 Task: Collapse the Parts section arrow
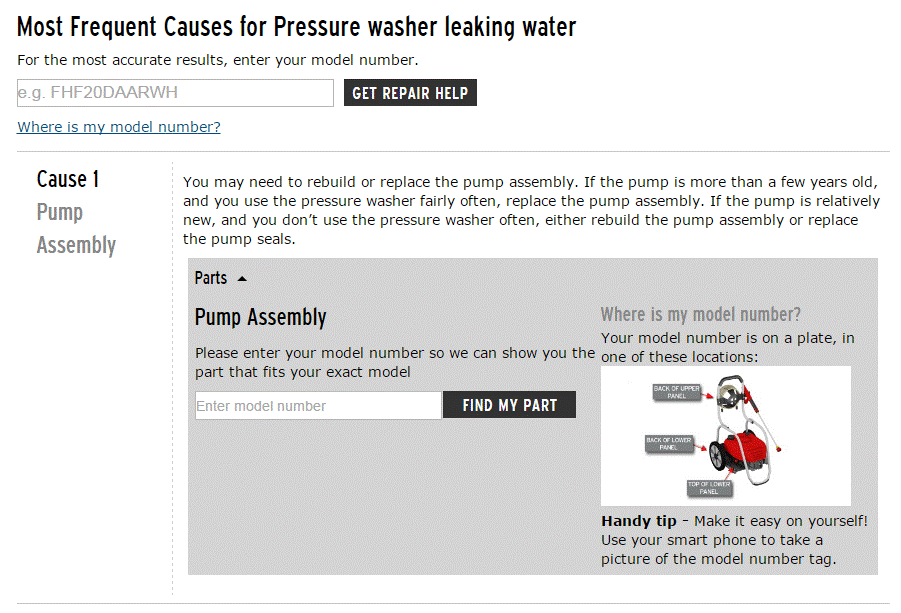tap(242, 279)
